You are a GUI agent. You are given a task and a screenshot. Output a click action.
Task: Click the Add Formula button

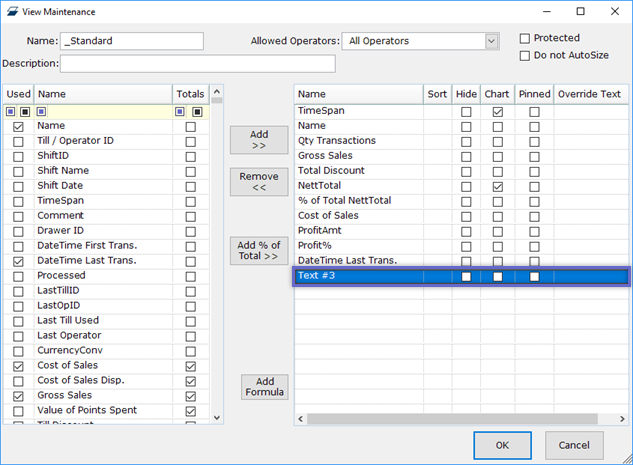pos(264,388)
